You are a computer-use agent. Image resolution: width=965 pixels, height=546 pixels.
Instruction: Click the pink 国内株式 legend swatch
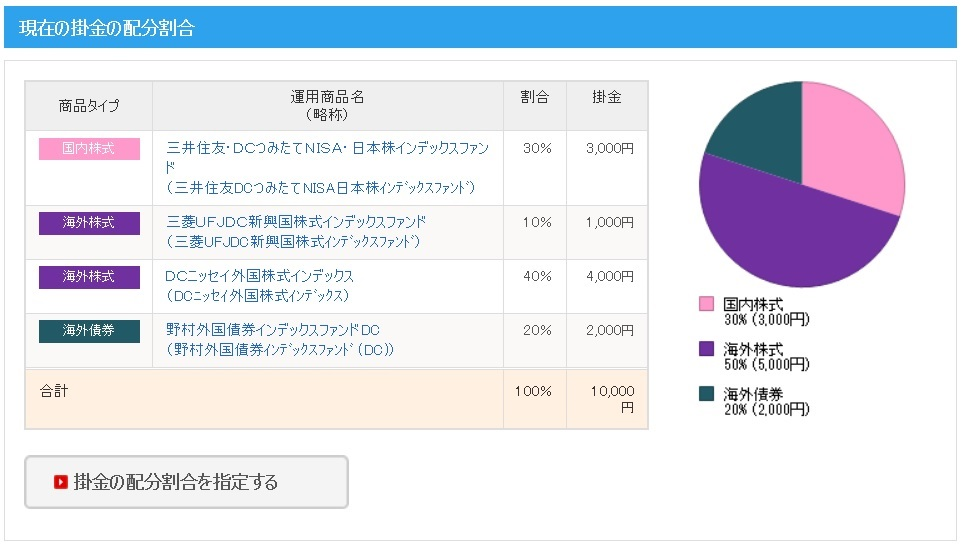coord(706,304)
